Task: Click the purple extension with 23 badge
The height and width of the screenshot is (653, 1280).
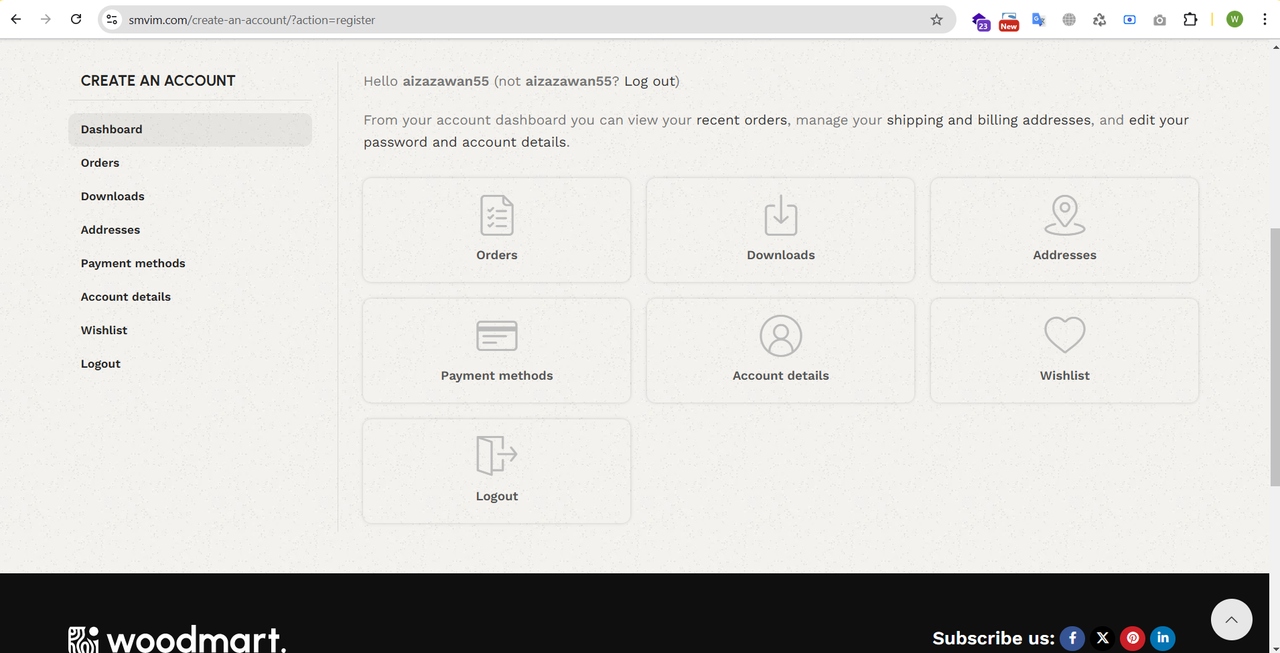Action: click(979, 20)
